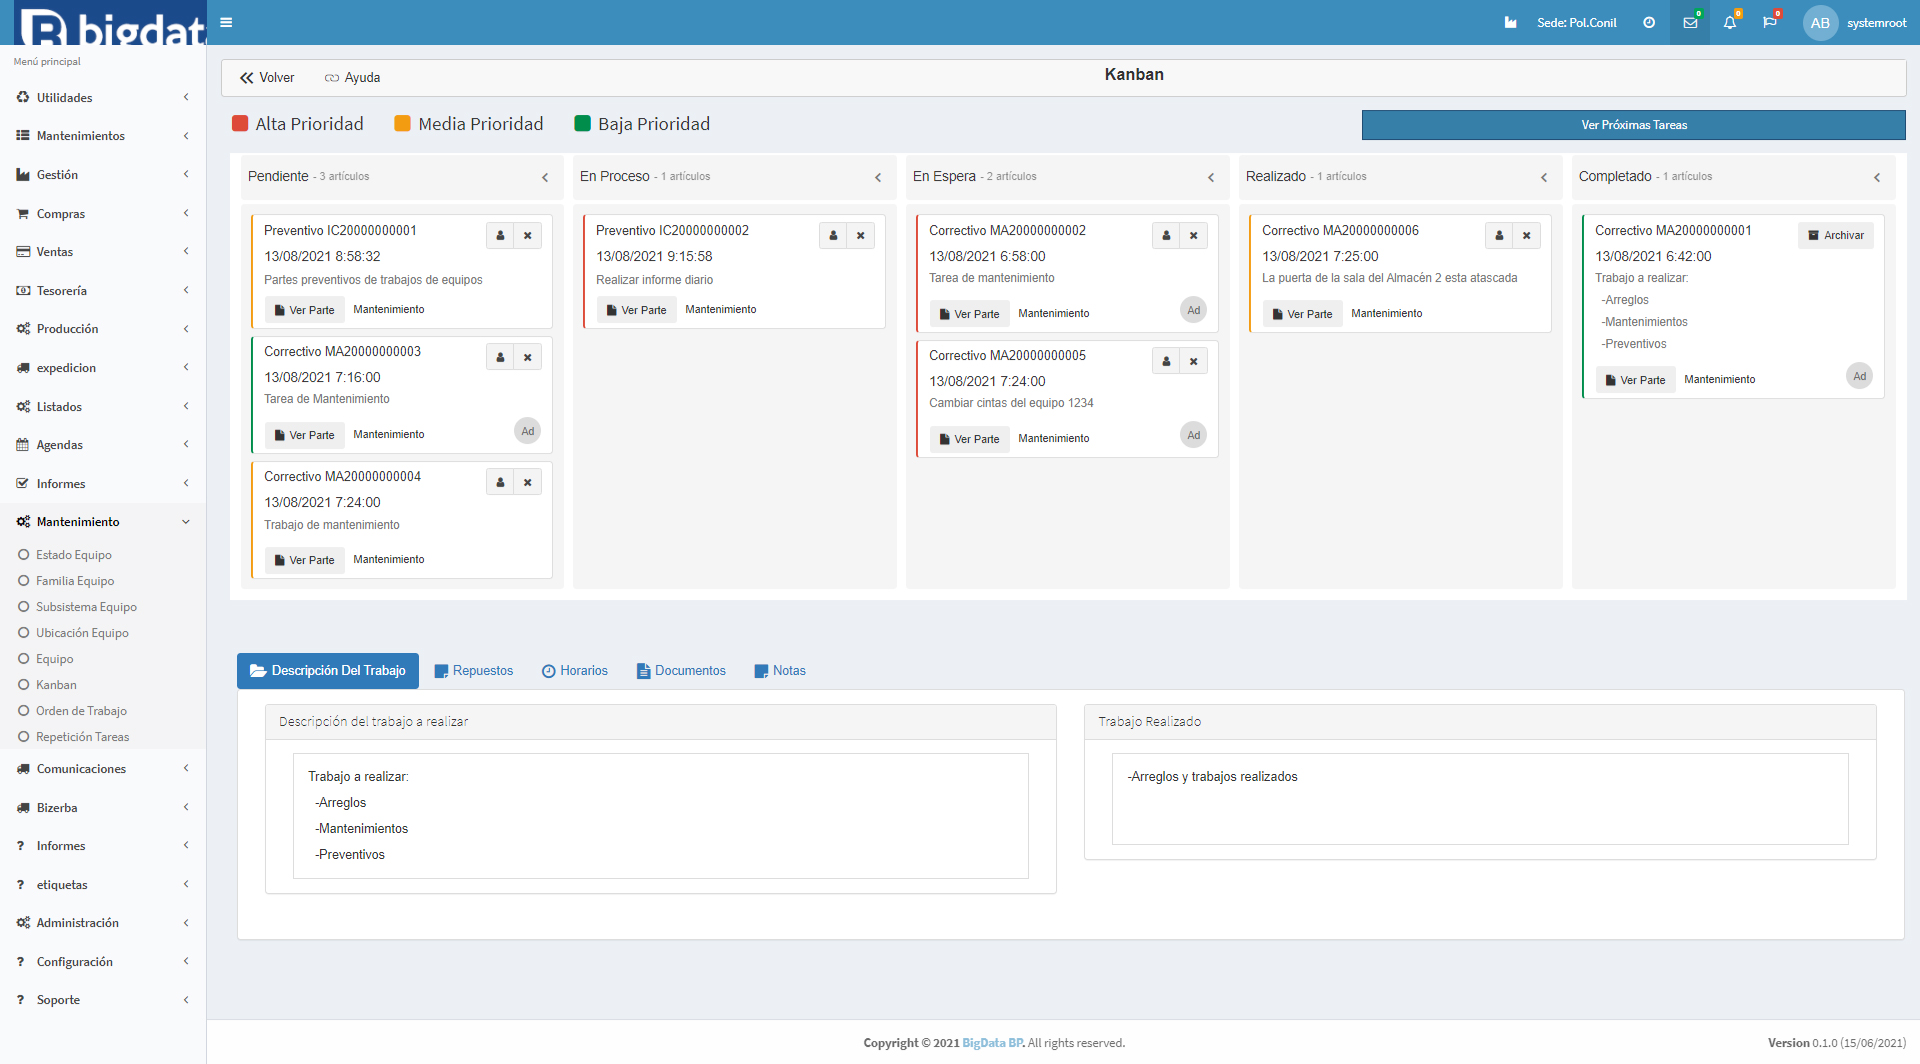The height and width of the screenshot is (1064, 1920).
Task: Open the notifications bell icon
Action: click(1730, 22)
